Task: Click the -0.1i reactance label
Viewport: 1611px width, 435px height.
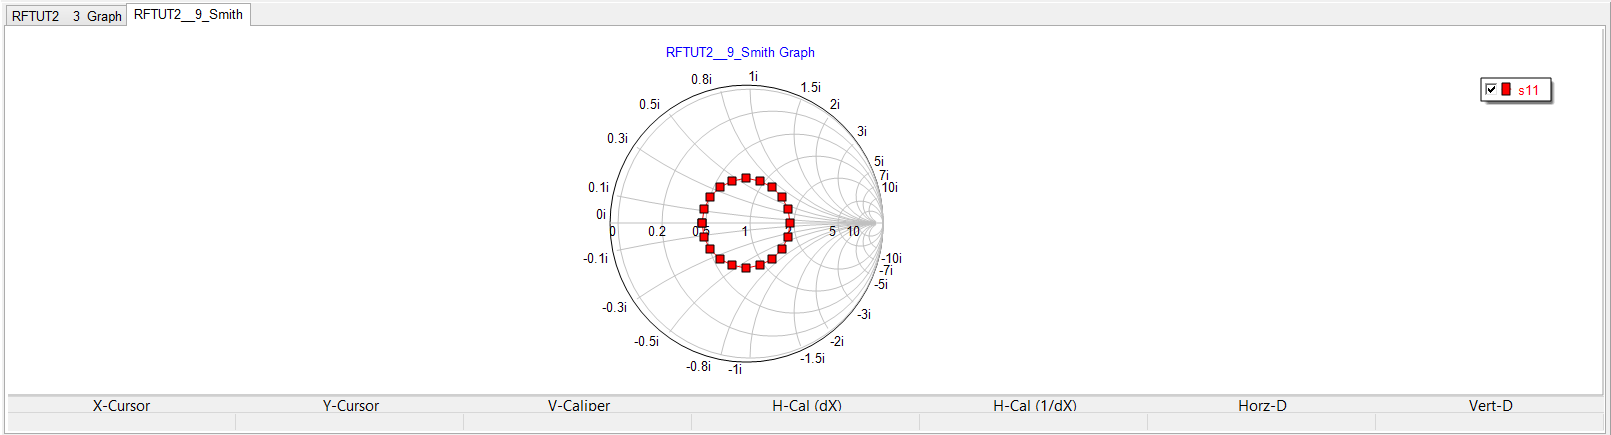Action: coord(596,258)
